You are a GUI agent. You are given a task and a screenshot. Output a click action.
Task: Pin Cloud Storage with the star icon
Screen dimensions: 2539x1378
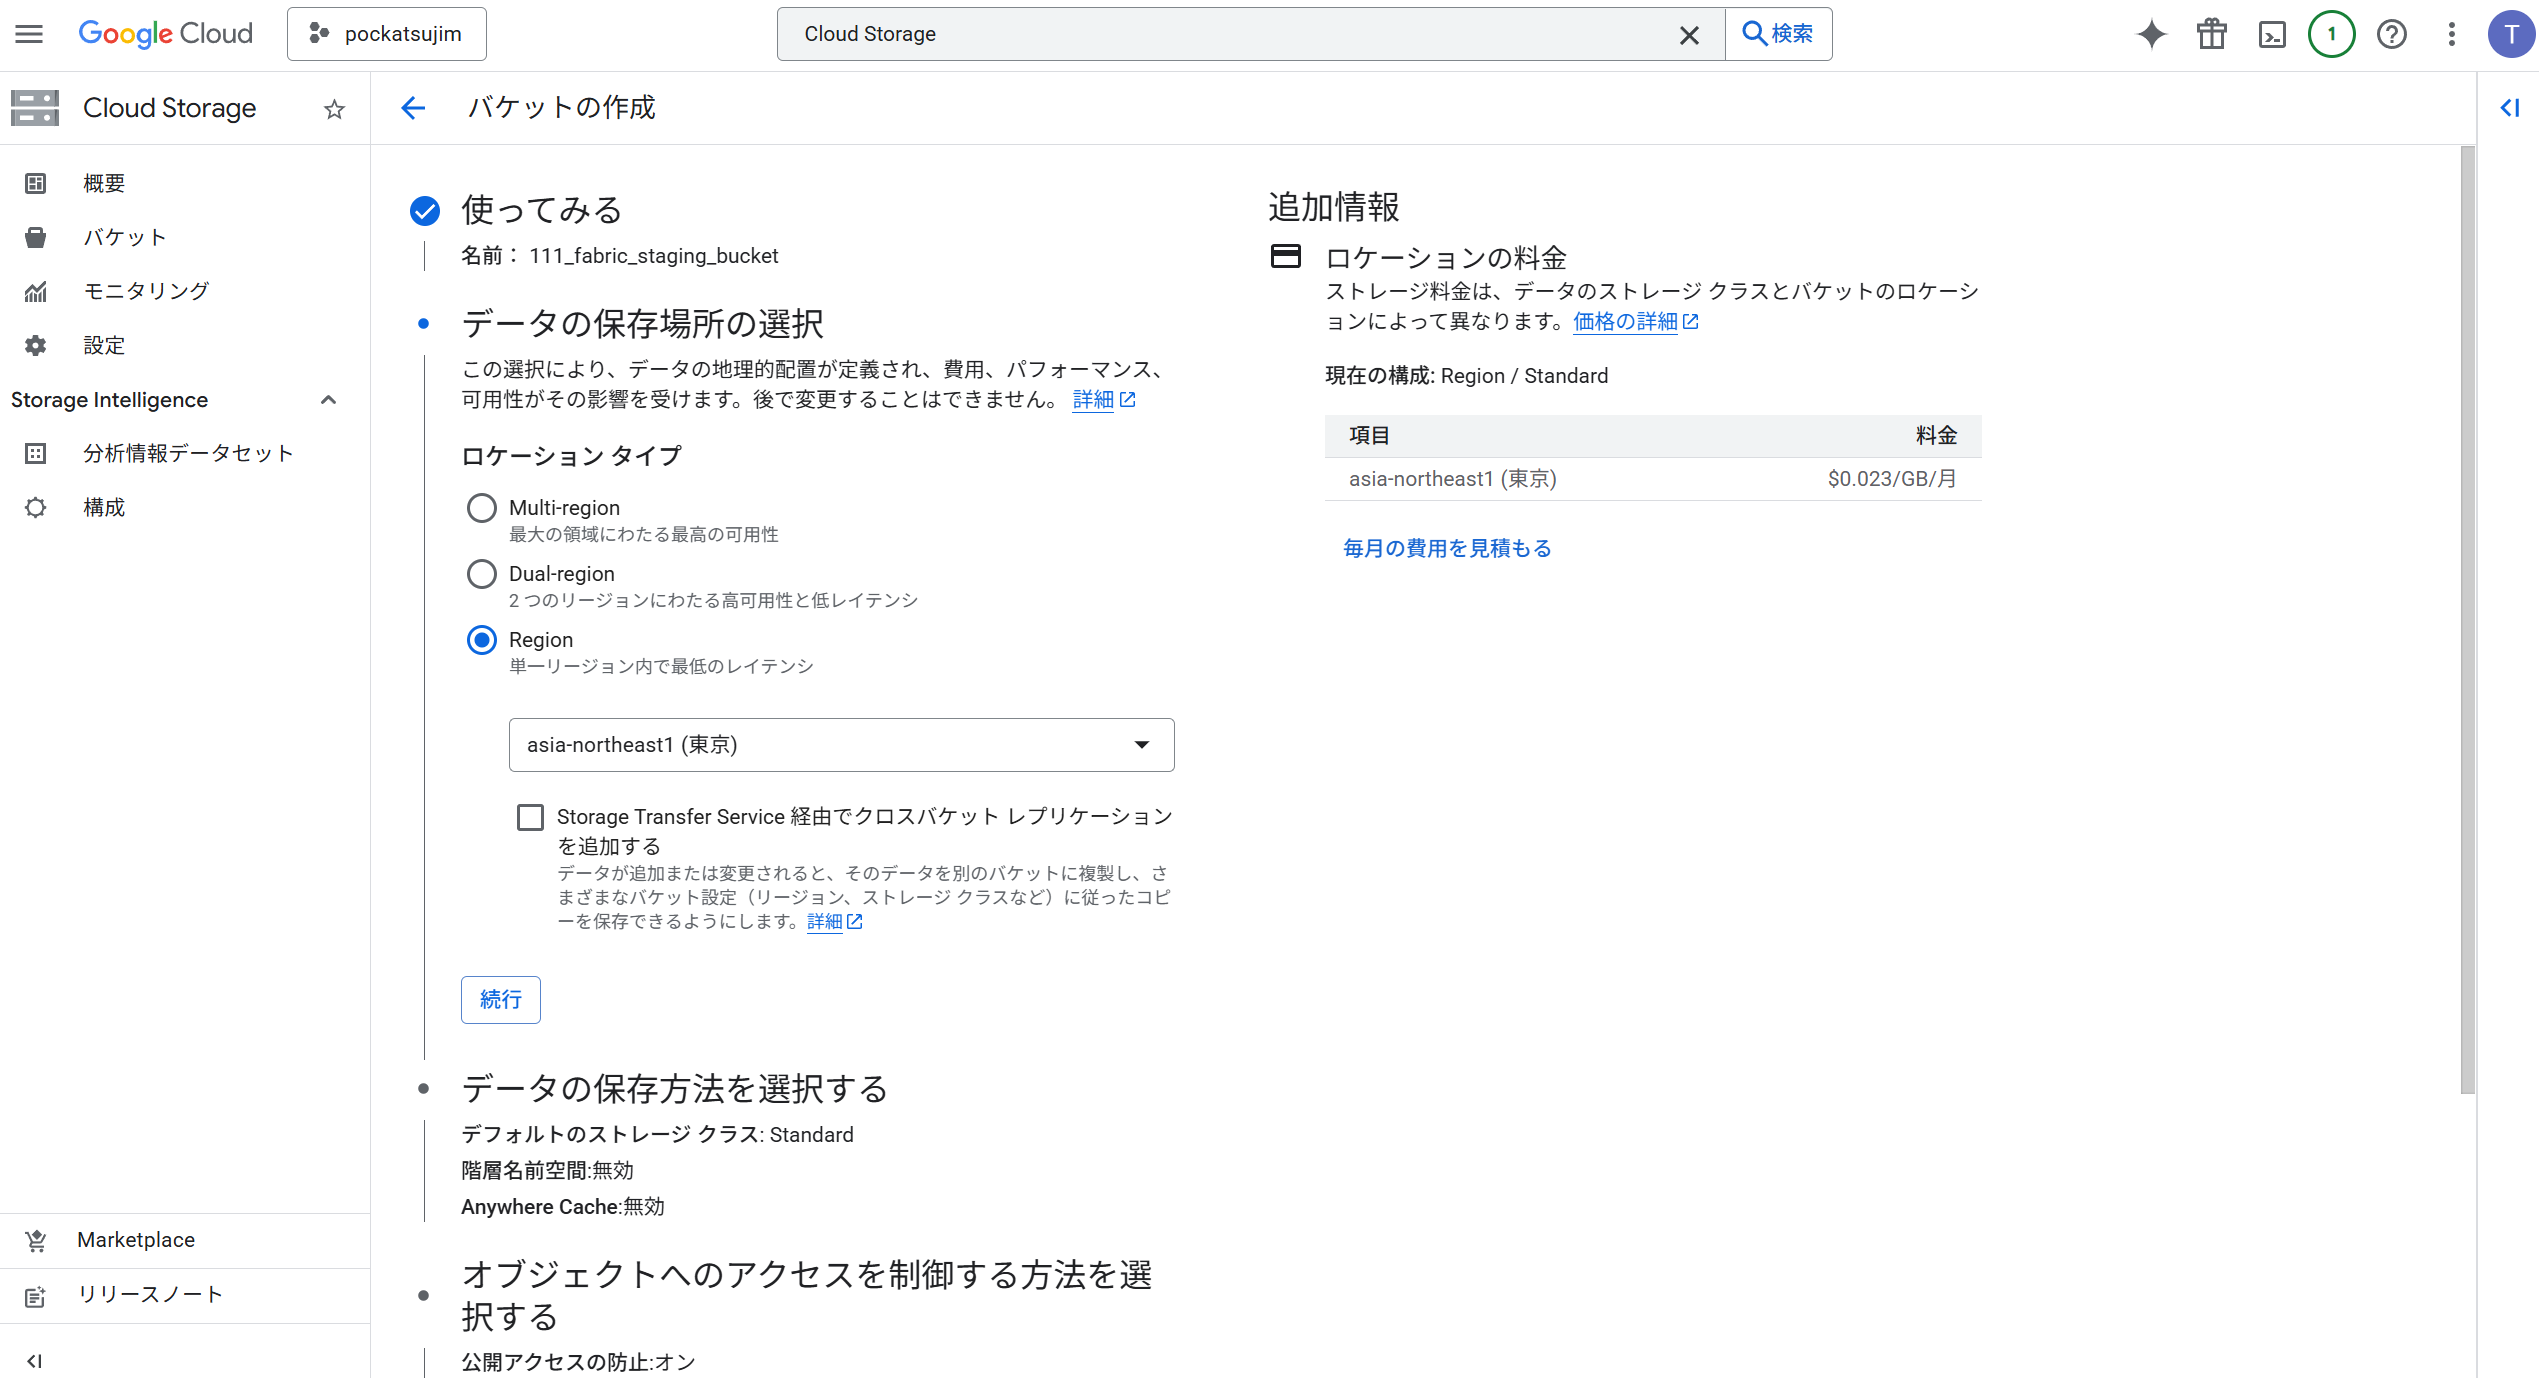[x=335, y=109]
